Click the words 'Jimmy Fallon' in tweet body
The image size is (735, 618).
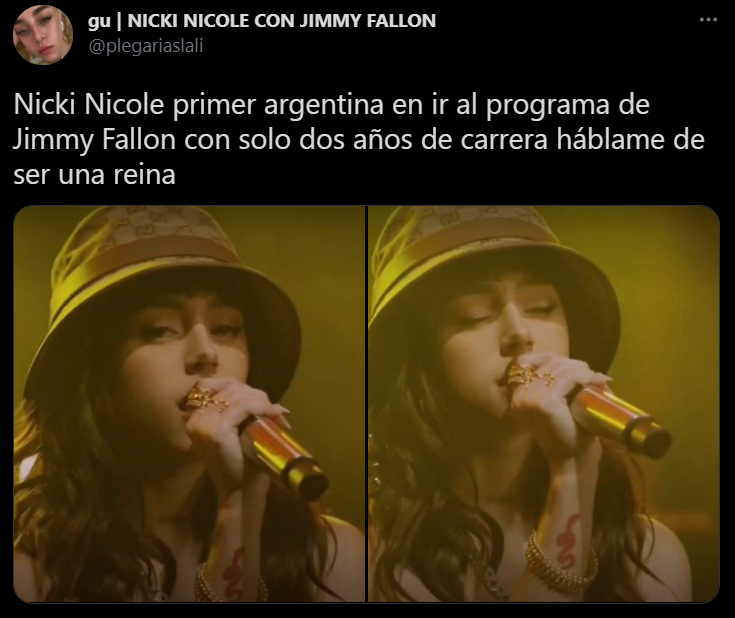click(94, 140)
